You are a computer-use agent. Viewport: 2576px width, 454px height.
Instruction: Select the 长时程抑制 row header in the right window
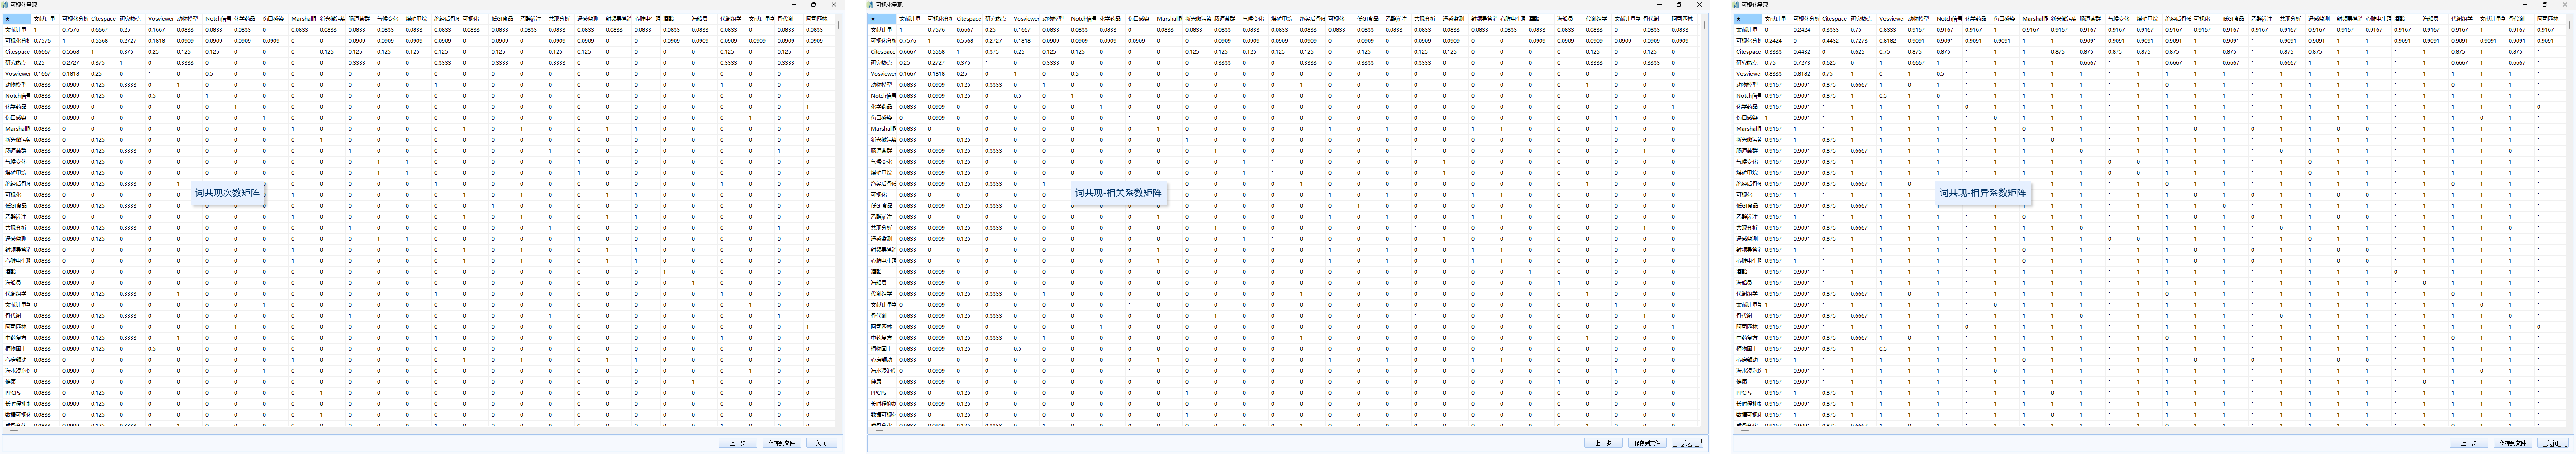(x=1748, y=404)
